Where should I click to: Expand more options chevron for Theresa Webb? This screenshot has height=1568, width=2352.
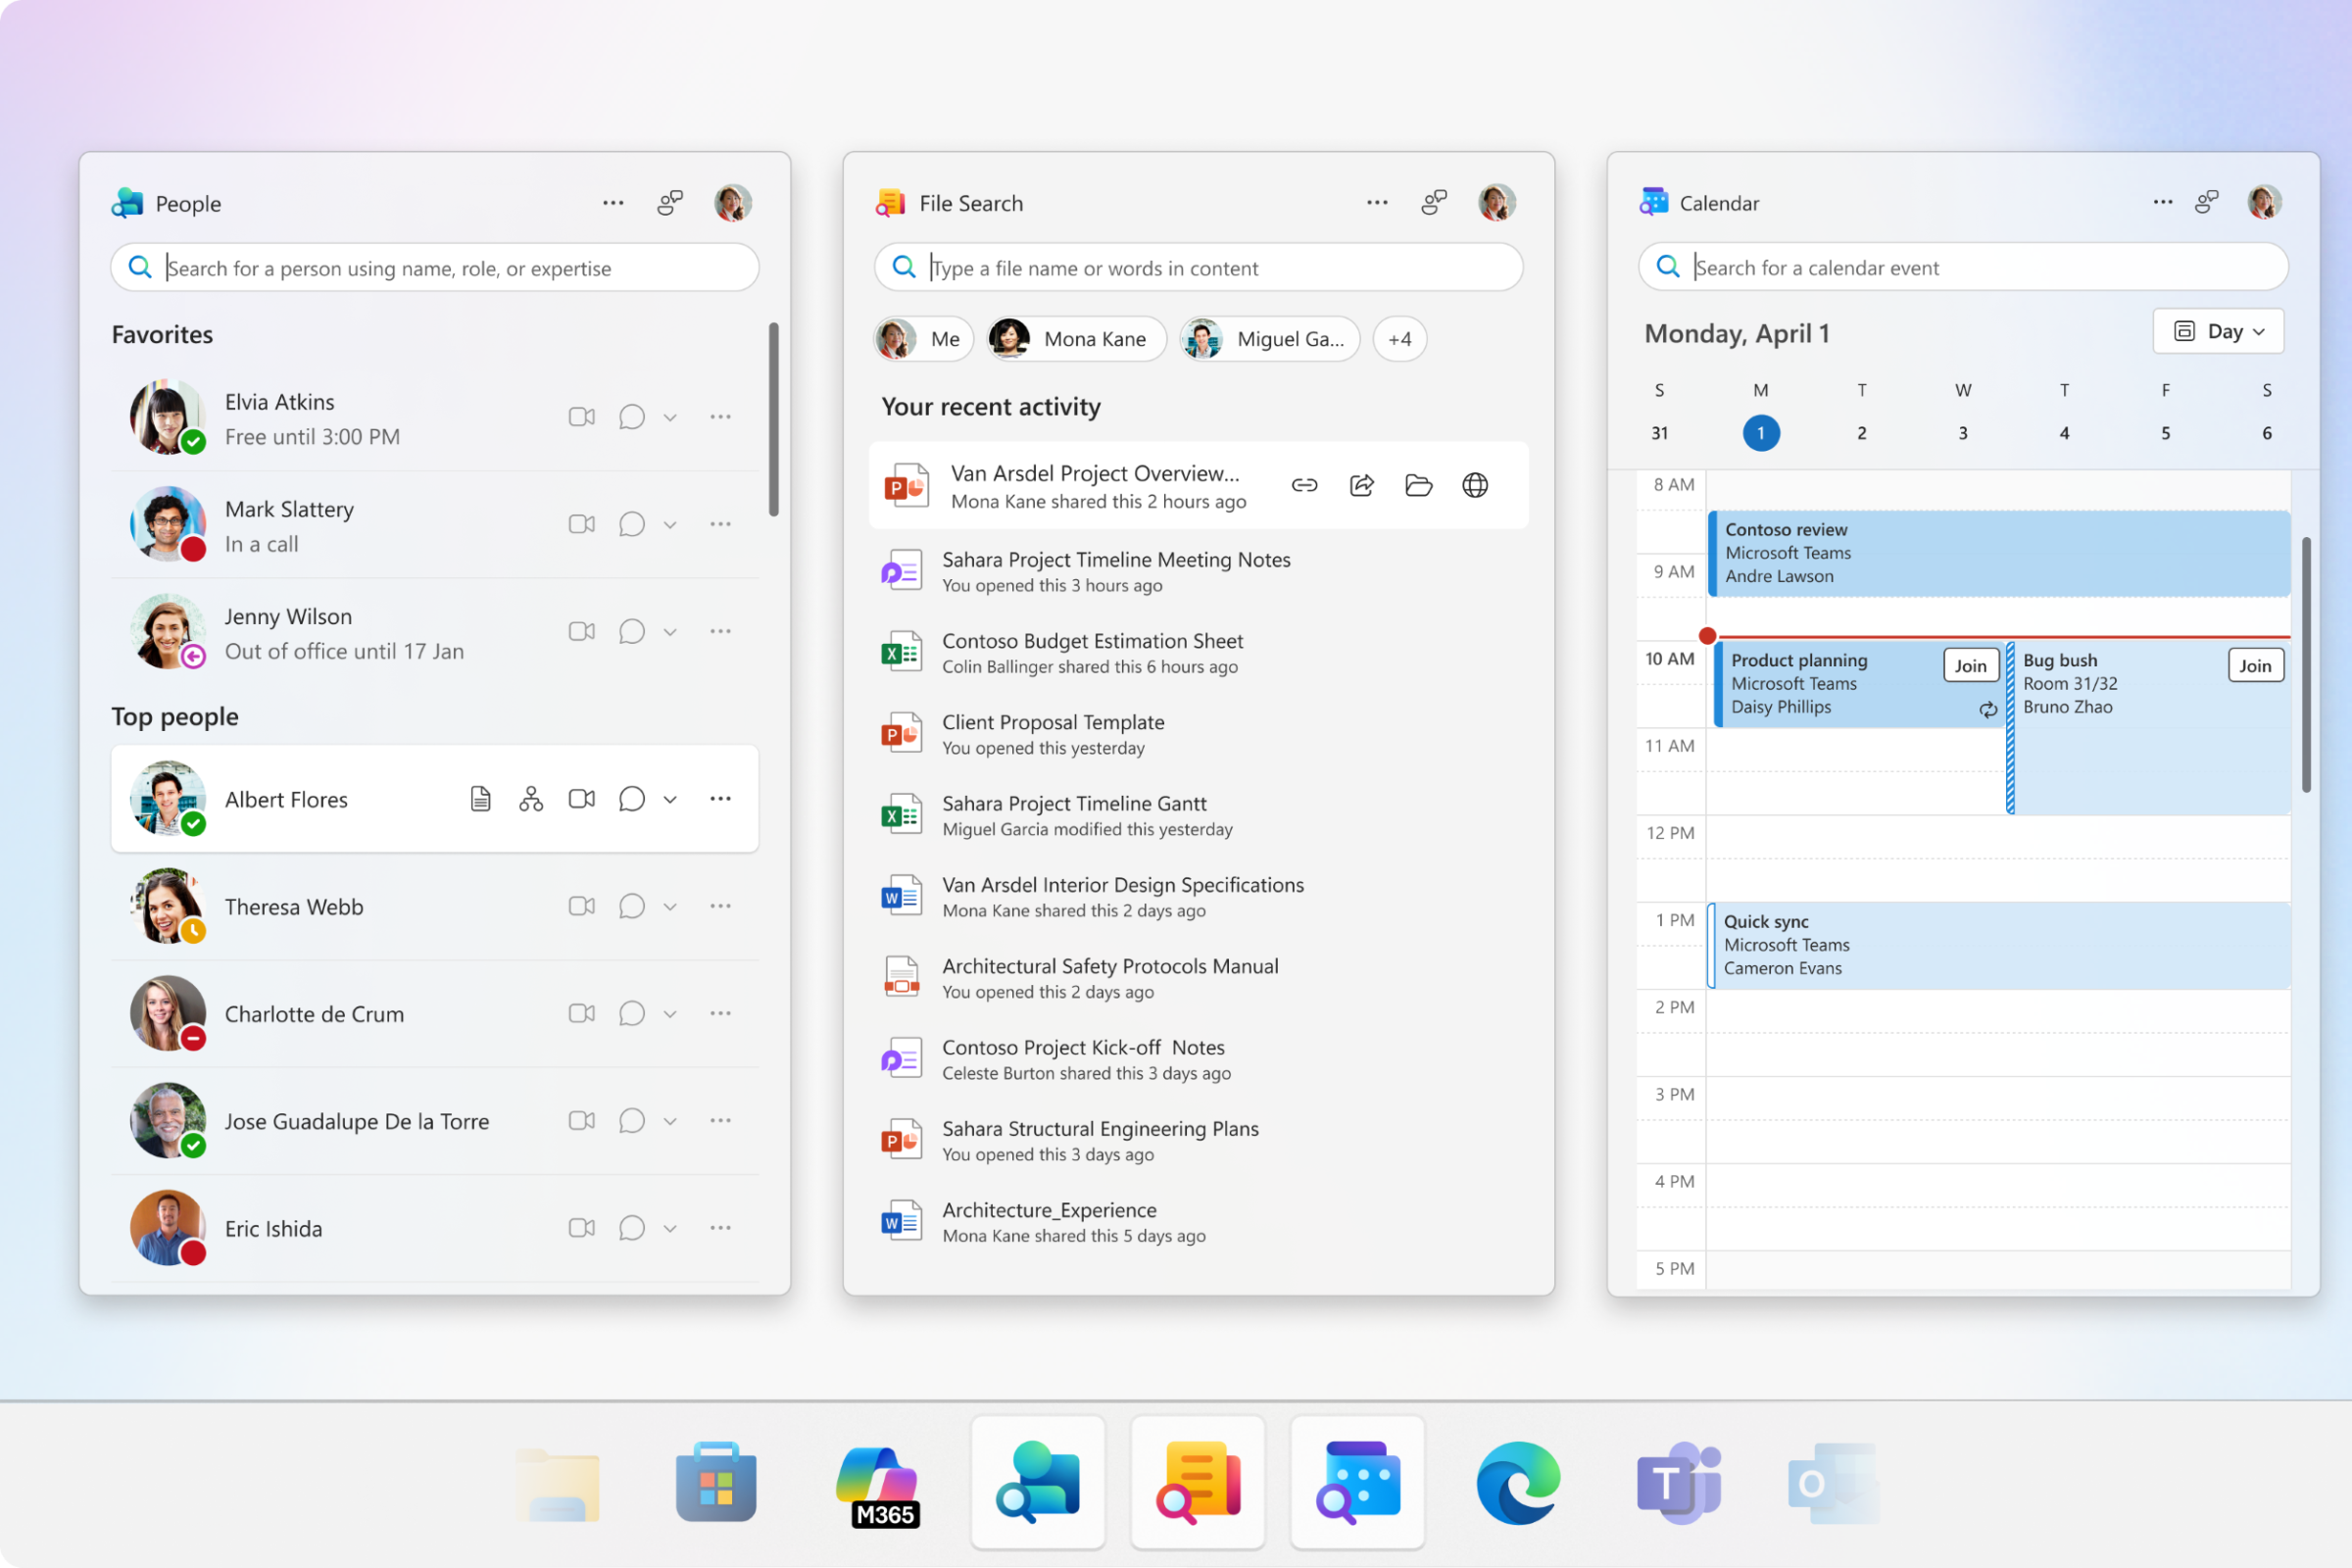tap(670, 906)
